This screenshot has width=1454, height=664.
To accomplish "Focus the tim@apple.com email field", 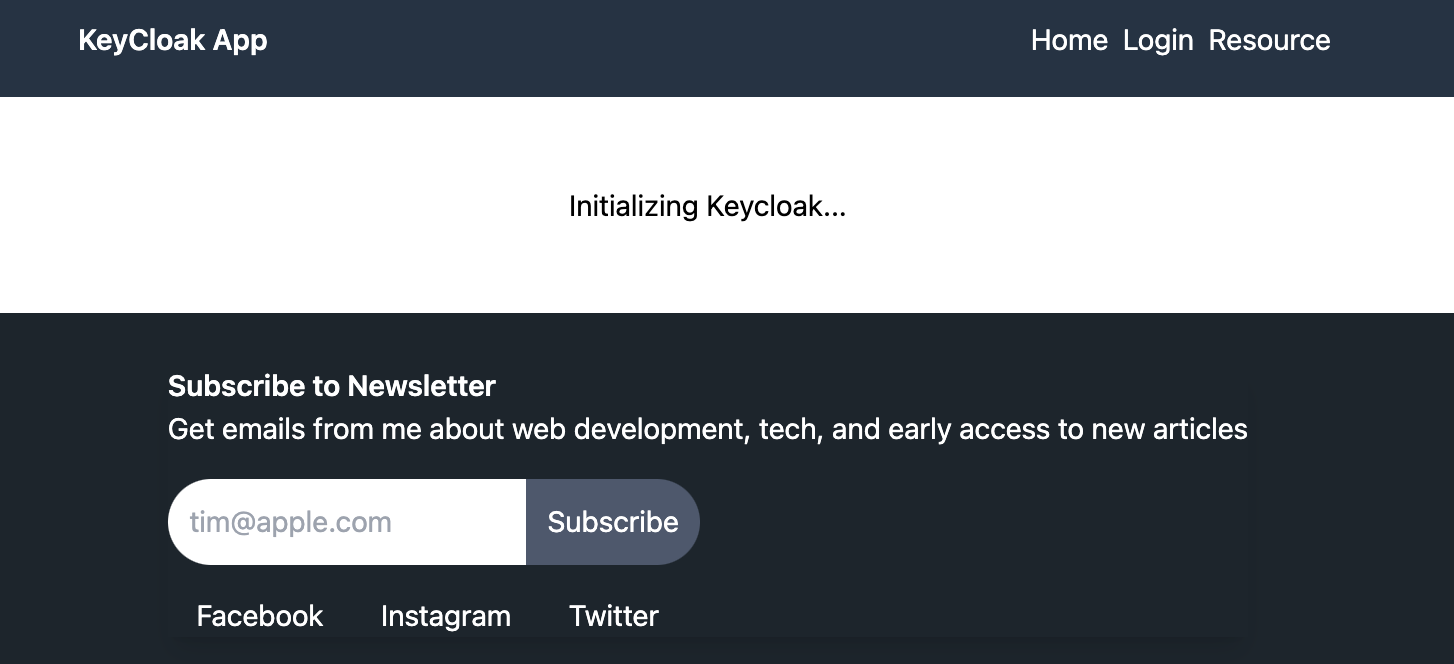I will [x=347, y=522].
